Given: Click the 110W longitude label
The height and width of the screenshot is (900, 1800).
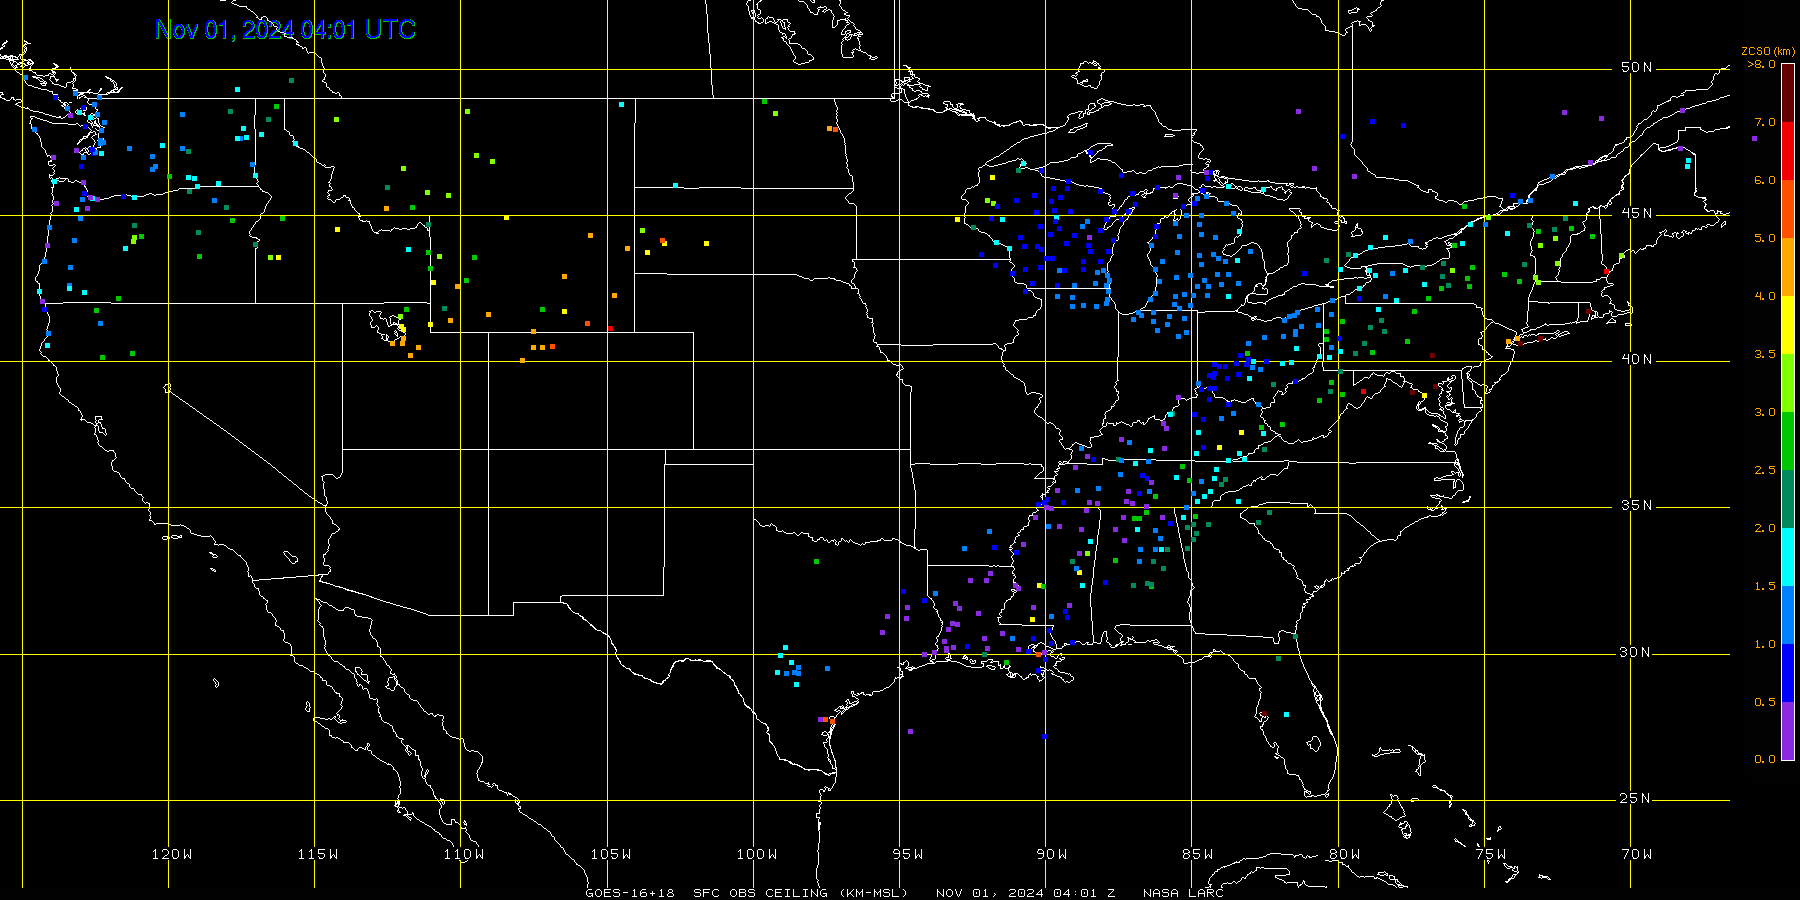Looking at the screenshot, I should tap(464, 854).
